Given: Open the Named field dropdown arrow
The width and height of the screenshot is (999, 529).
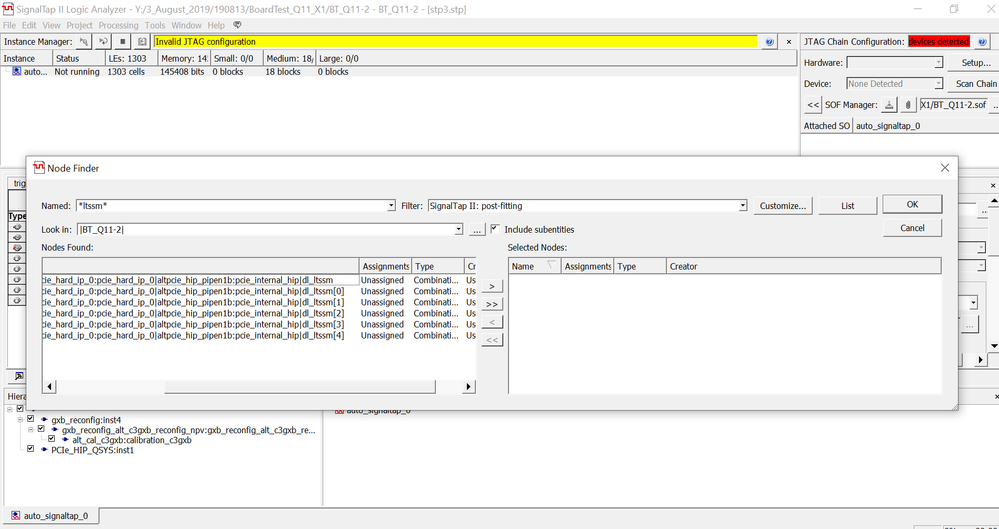Looking at the screenshot, I should [391, 206].
